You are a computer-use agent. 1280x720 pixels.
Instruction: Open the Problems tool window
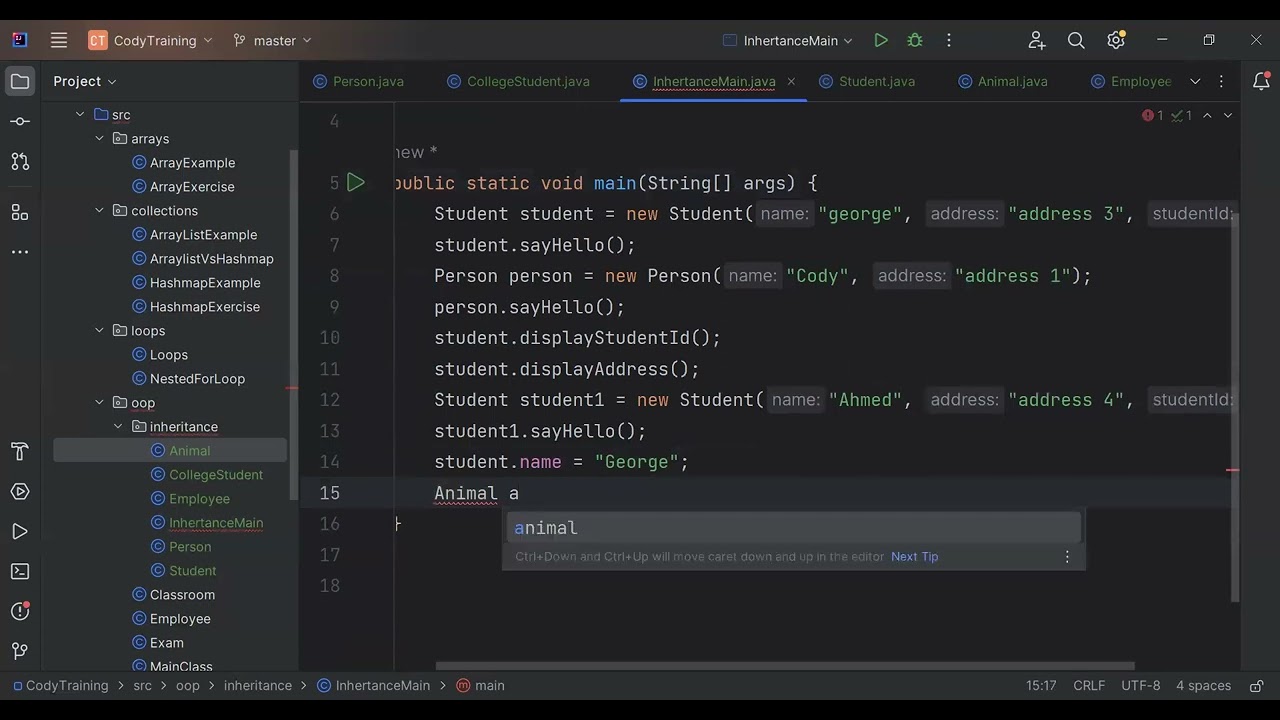click(x=20, y=612)
